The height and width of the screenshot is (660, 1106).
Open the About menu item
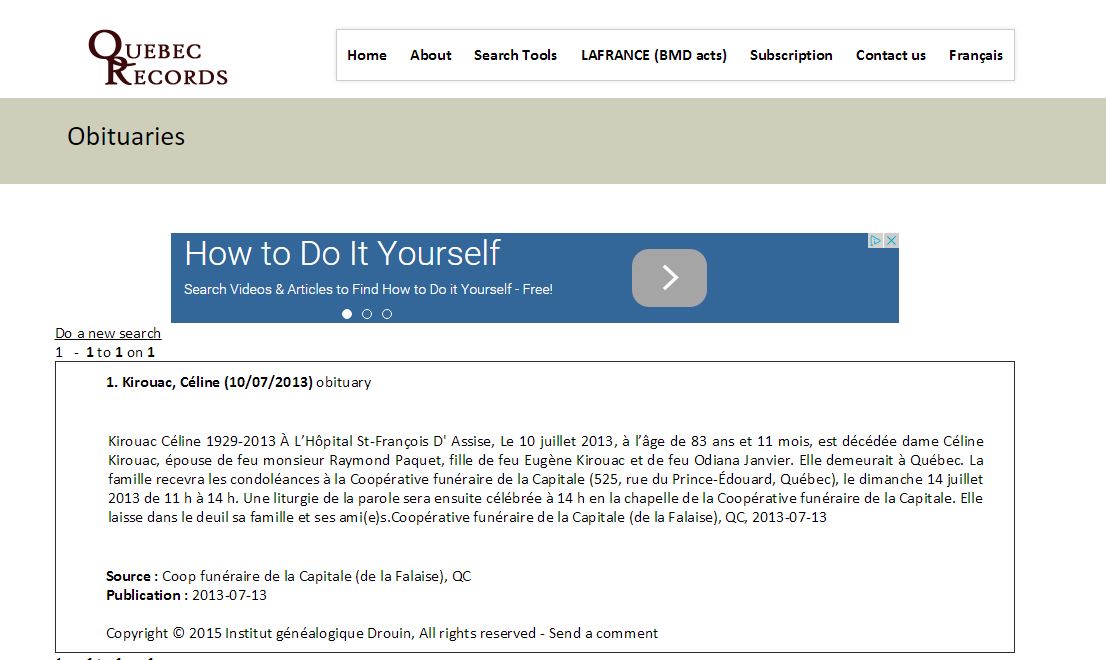click(431, 55)
